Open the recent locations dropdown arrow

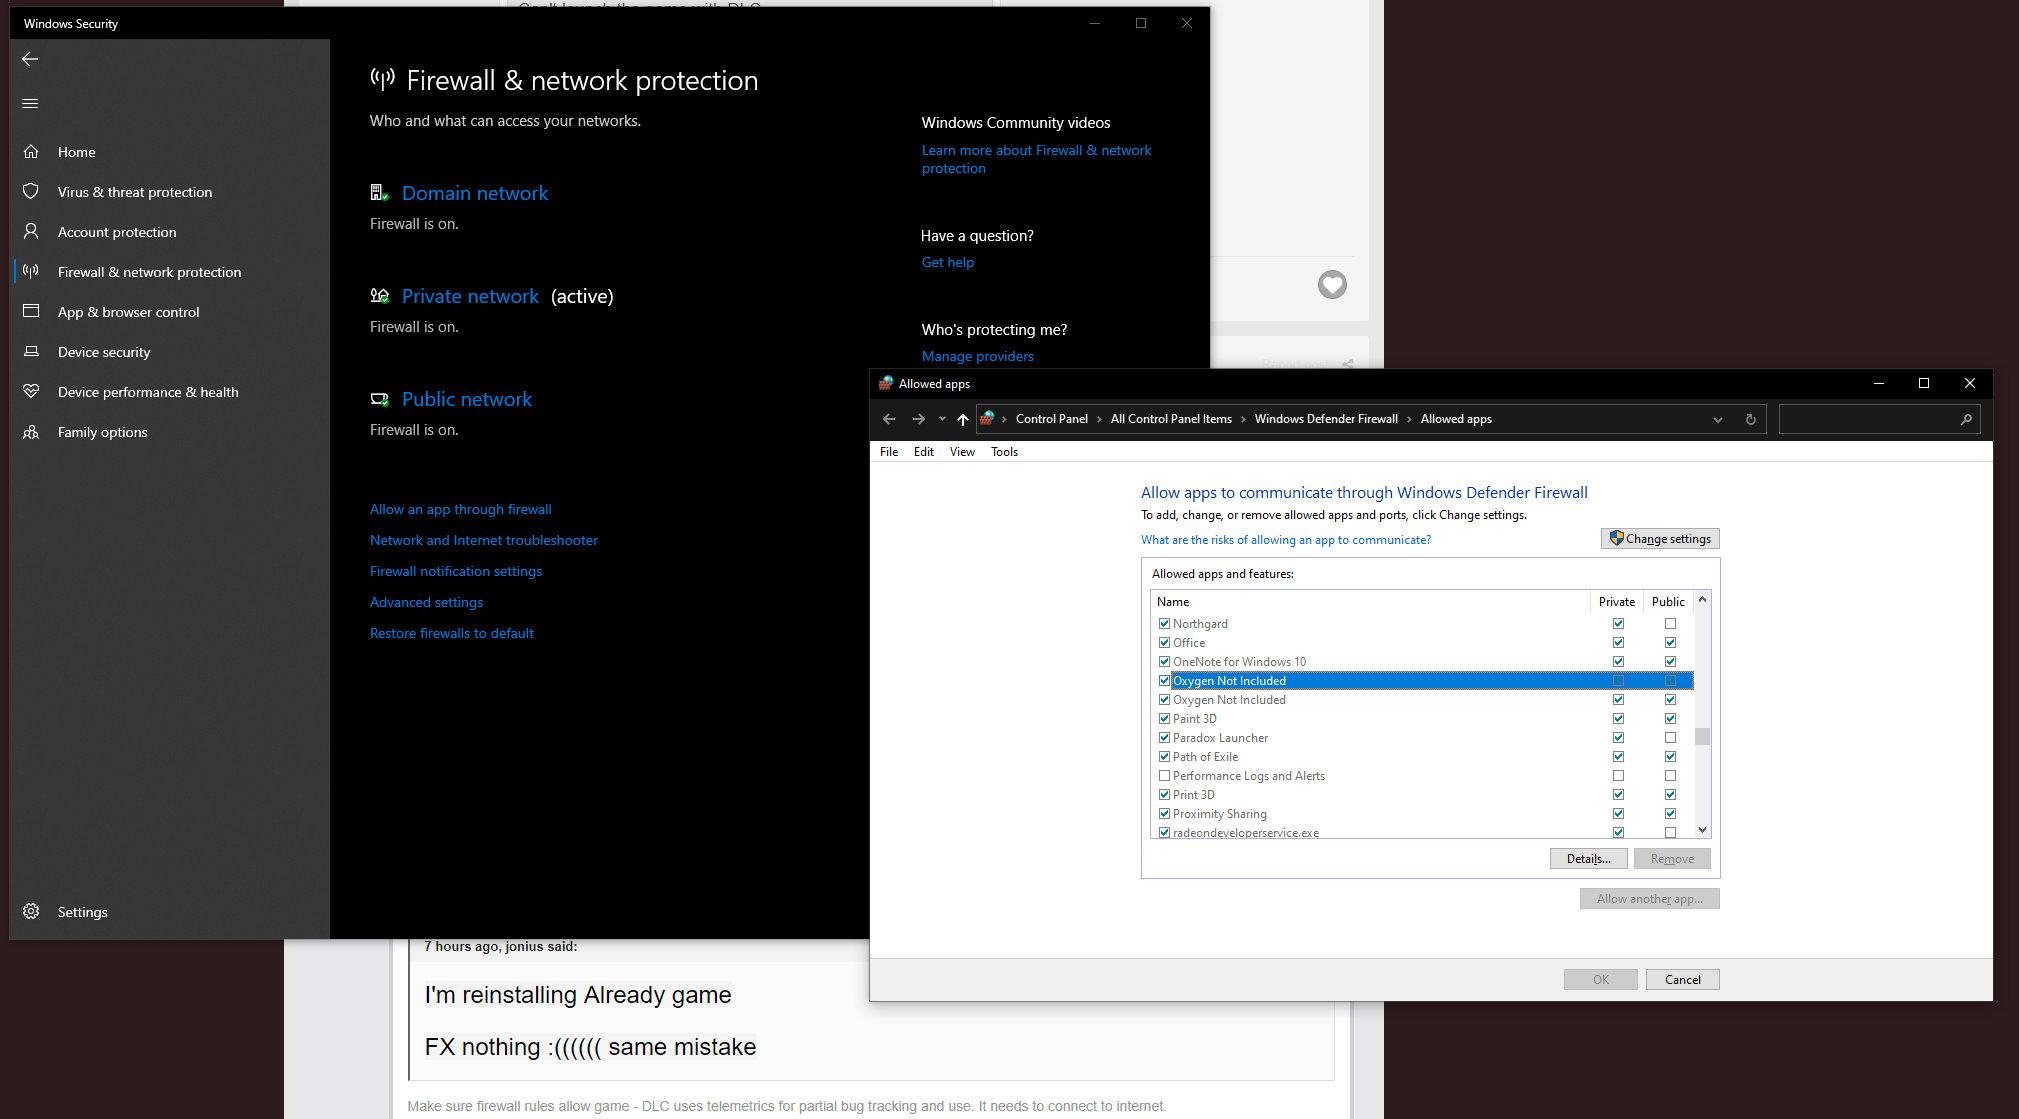point(941,419)
